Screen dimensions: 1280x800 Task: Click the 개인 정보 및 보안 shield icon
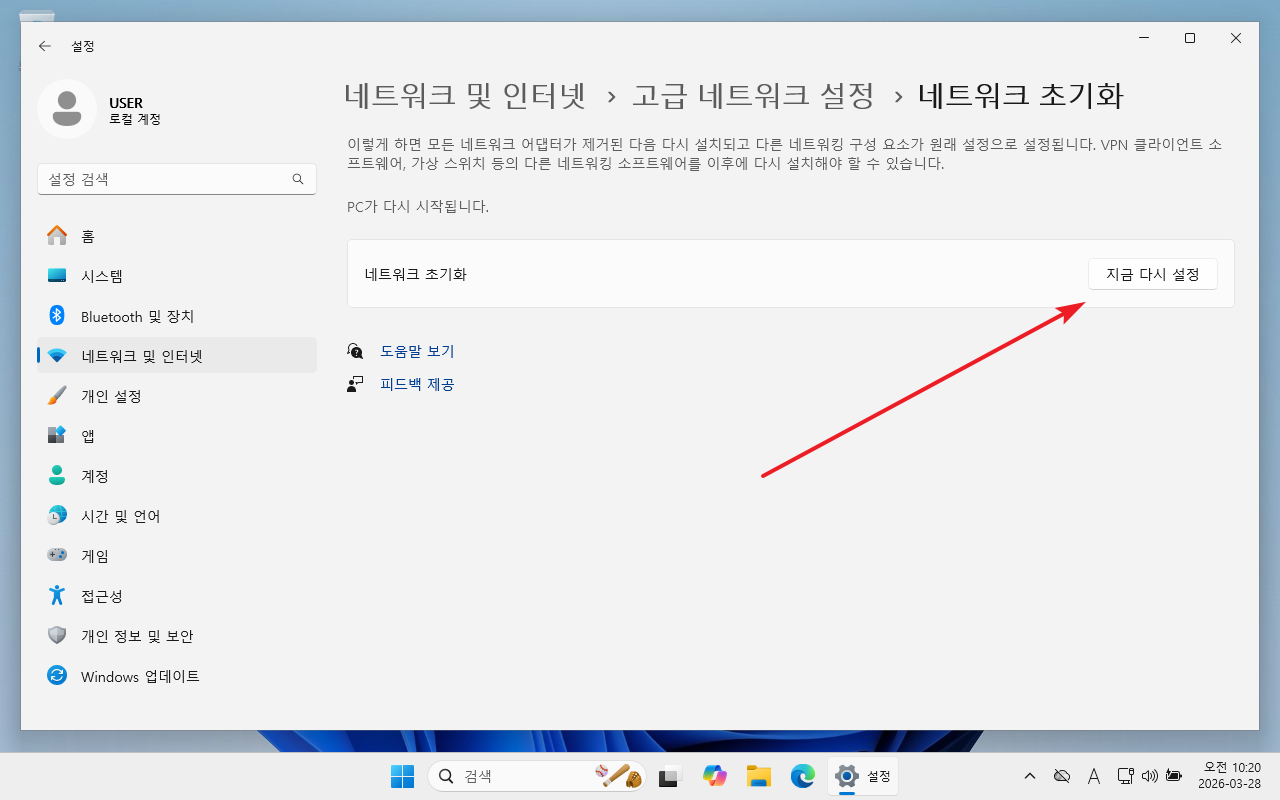point(57,636)
